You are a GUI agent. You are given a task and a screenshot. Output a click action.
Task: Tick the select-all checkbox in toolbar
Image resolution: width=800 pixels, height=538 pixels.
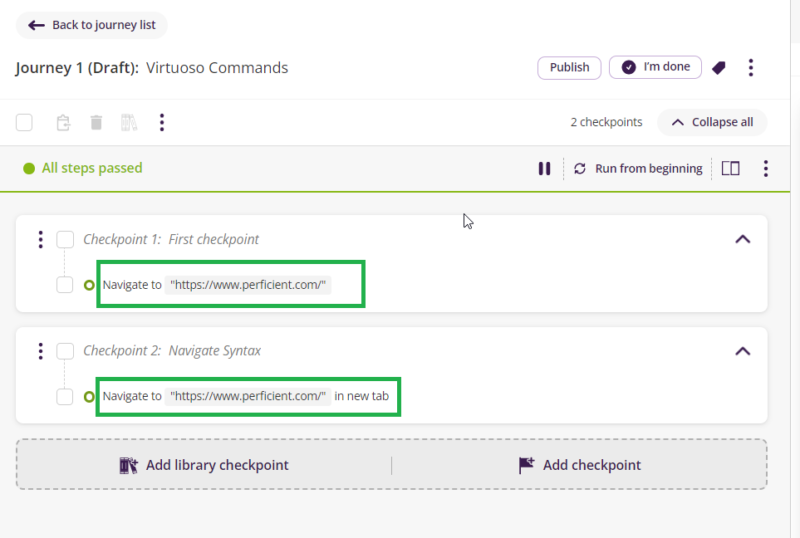coord(24,123)
